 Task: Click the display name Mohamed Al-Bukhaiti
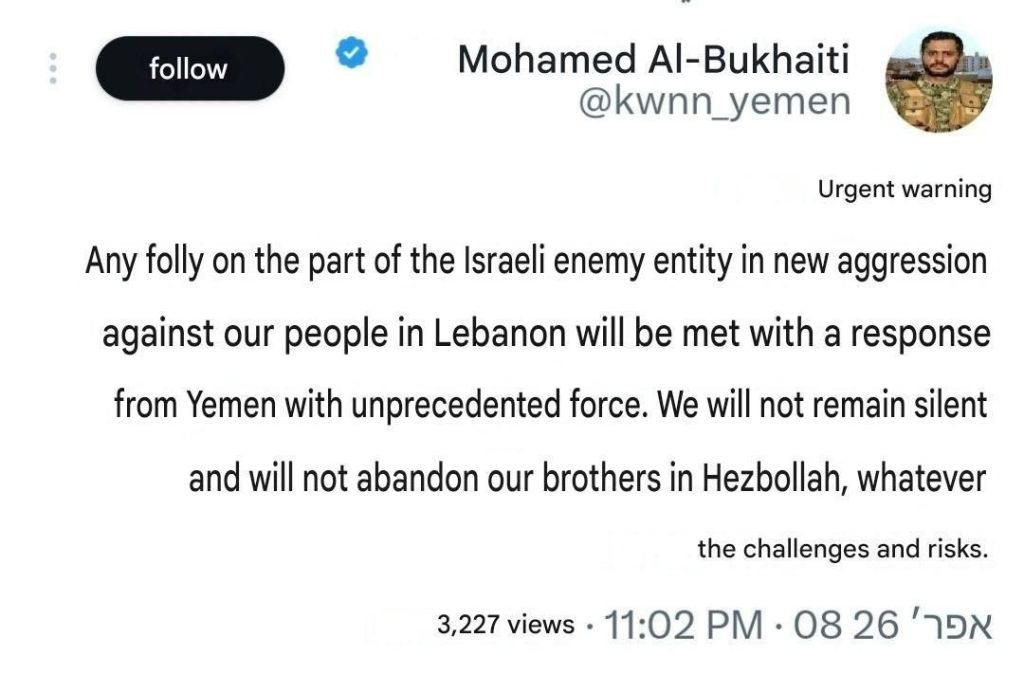(653, 60)
